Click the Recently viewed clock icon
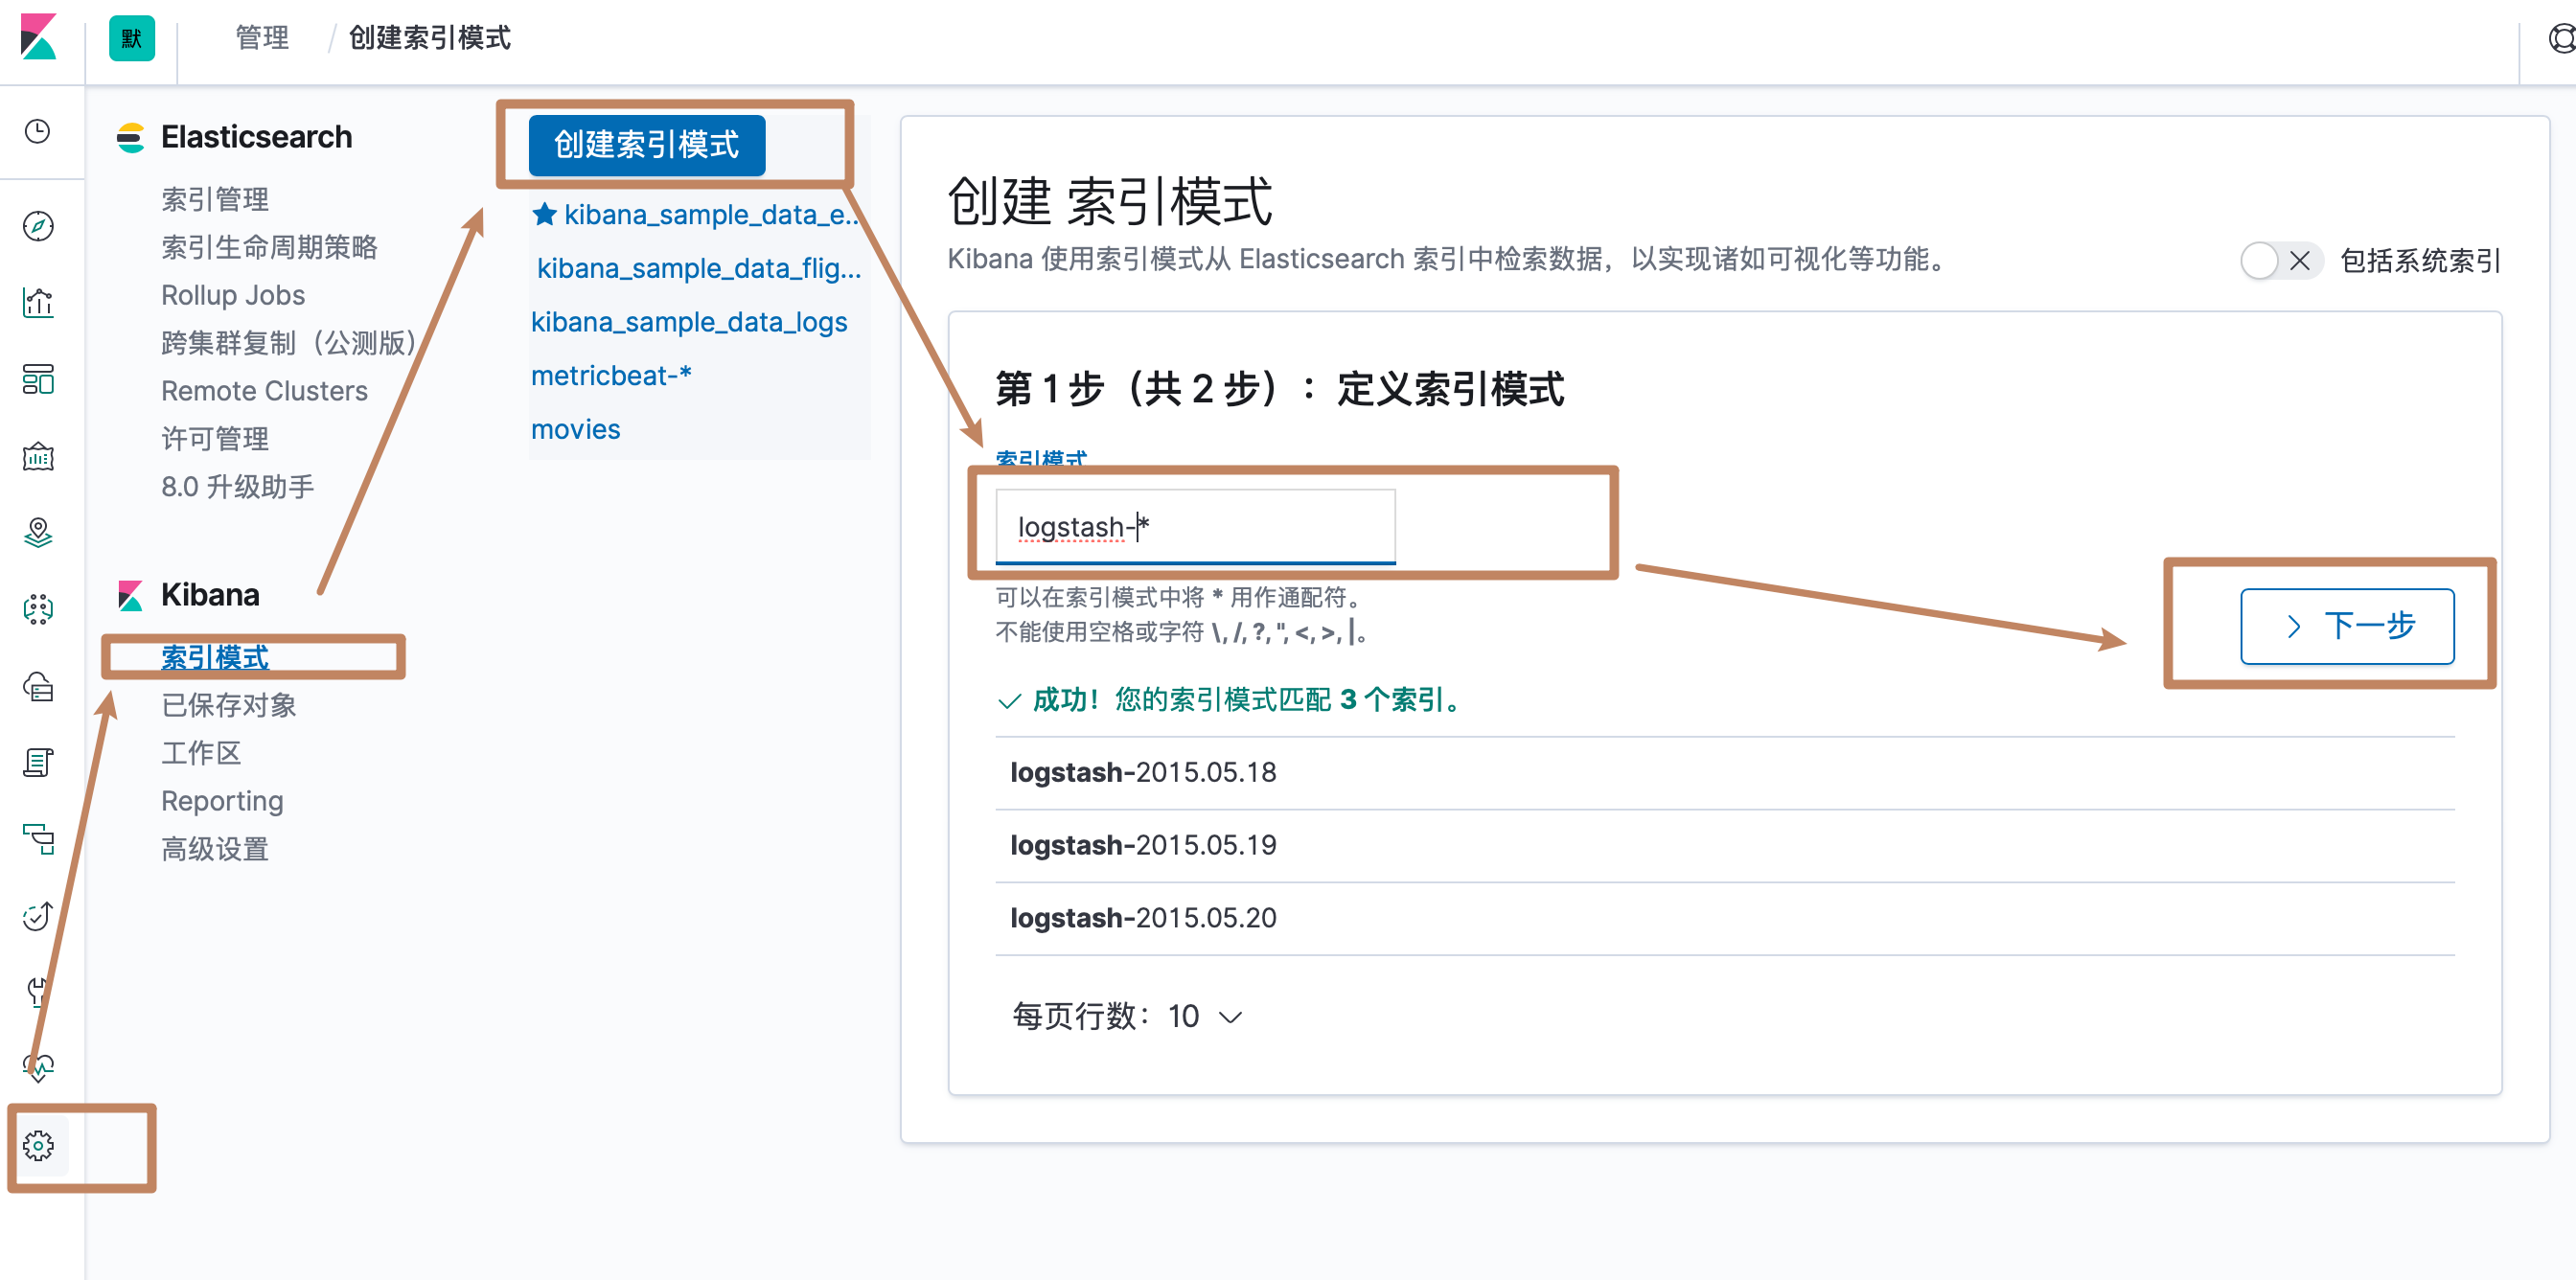Image resolution: width=2576 pixels, height=1280 pixels. coord(38,132)
